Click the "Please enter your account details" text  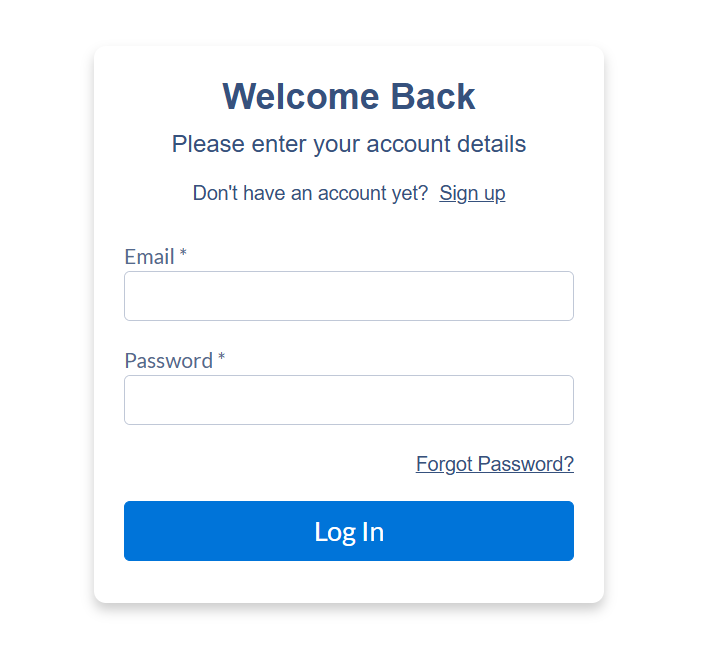click(x=348, y=144)
